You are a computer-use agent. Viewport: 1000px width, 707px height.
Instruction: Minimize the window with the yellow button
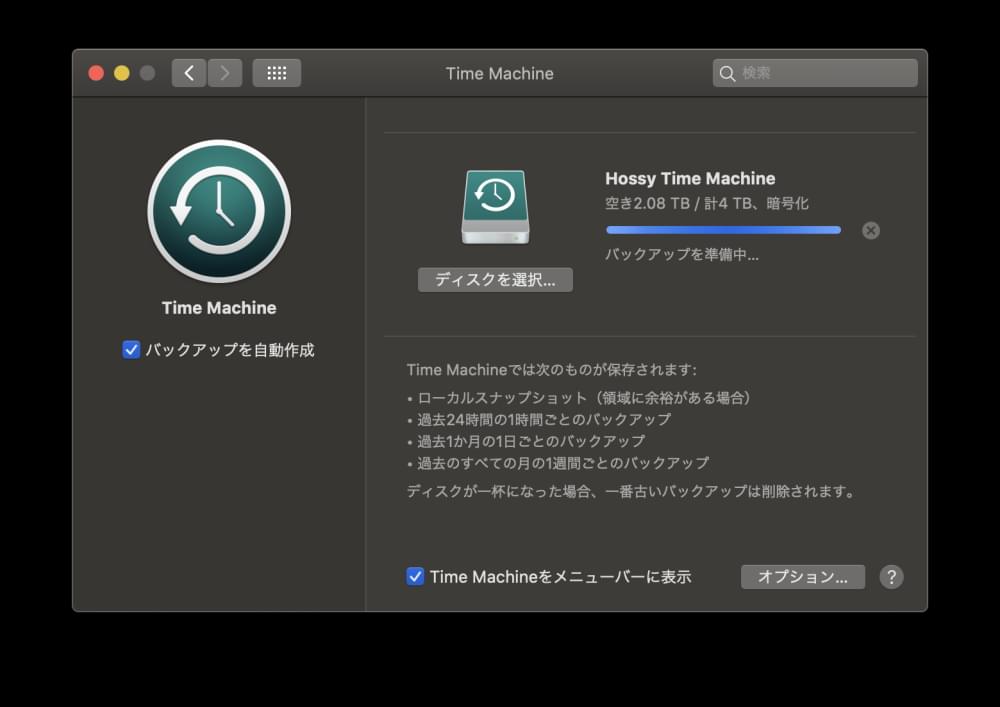click(122, 73)
